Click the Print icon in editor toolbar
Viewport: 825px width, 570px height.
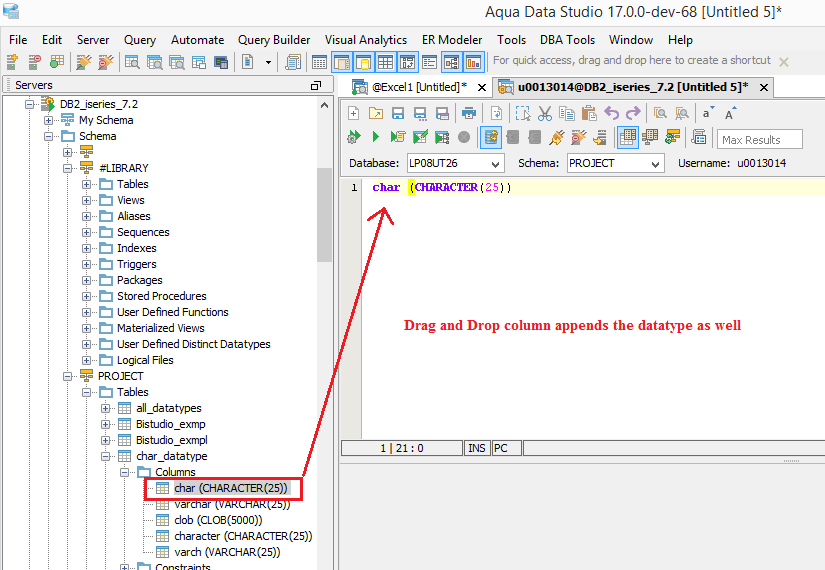pyautogui.click(x=468, y=113)
